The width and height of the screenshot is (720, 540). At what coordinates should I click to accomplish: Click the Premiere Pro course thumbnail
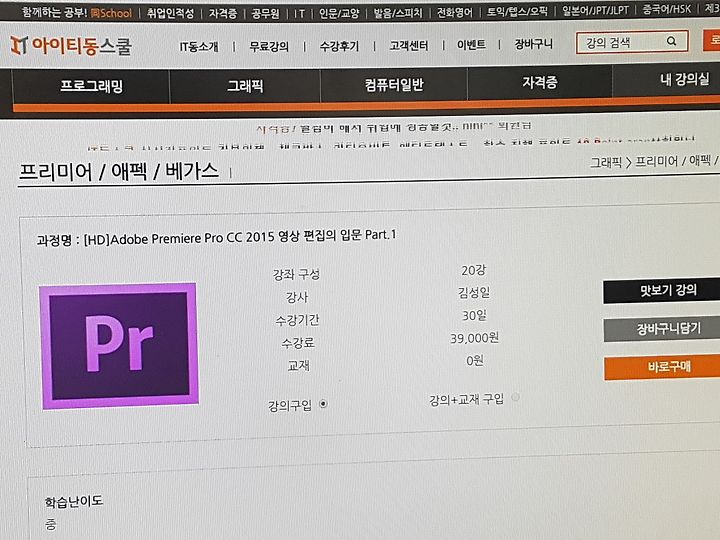coord(119,345)
